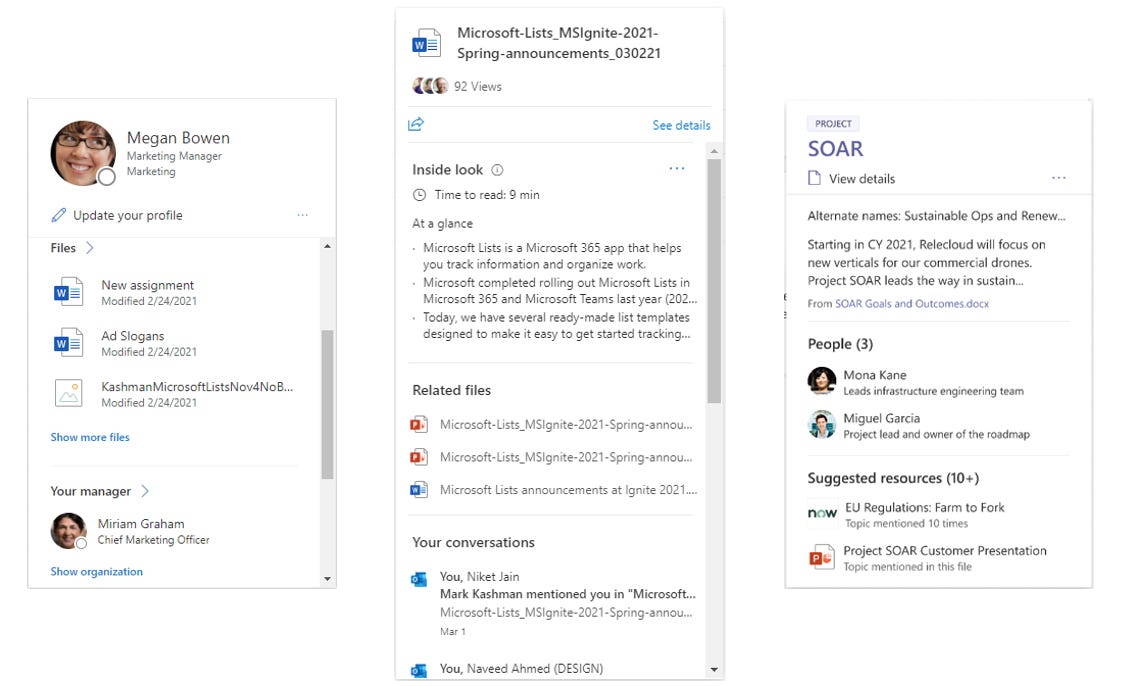The height and width of the screenshot is (686, 1121).
Task: Open the New assignment file name
Action: pyautogui.click(x=147, y=285)
